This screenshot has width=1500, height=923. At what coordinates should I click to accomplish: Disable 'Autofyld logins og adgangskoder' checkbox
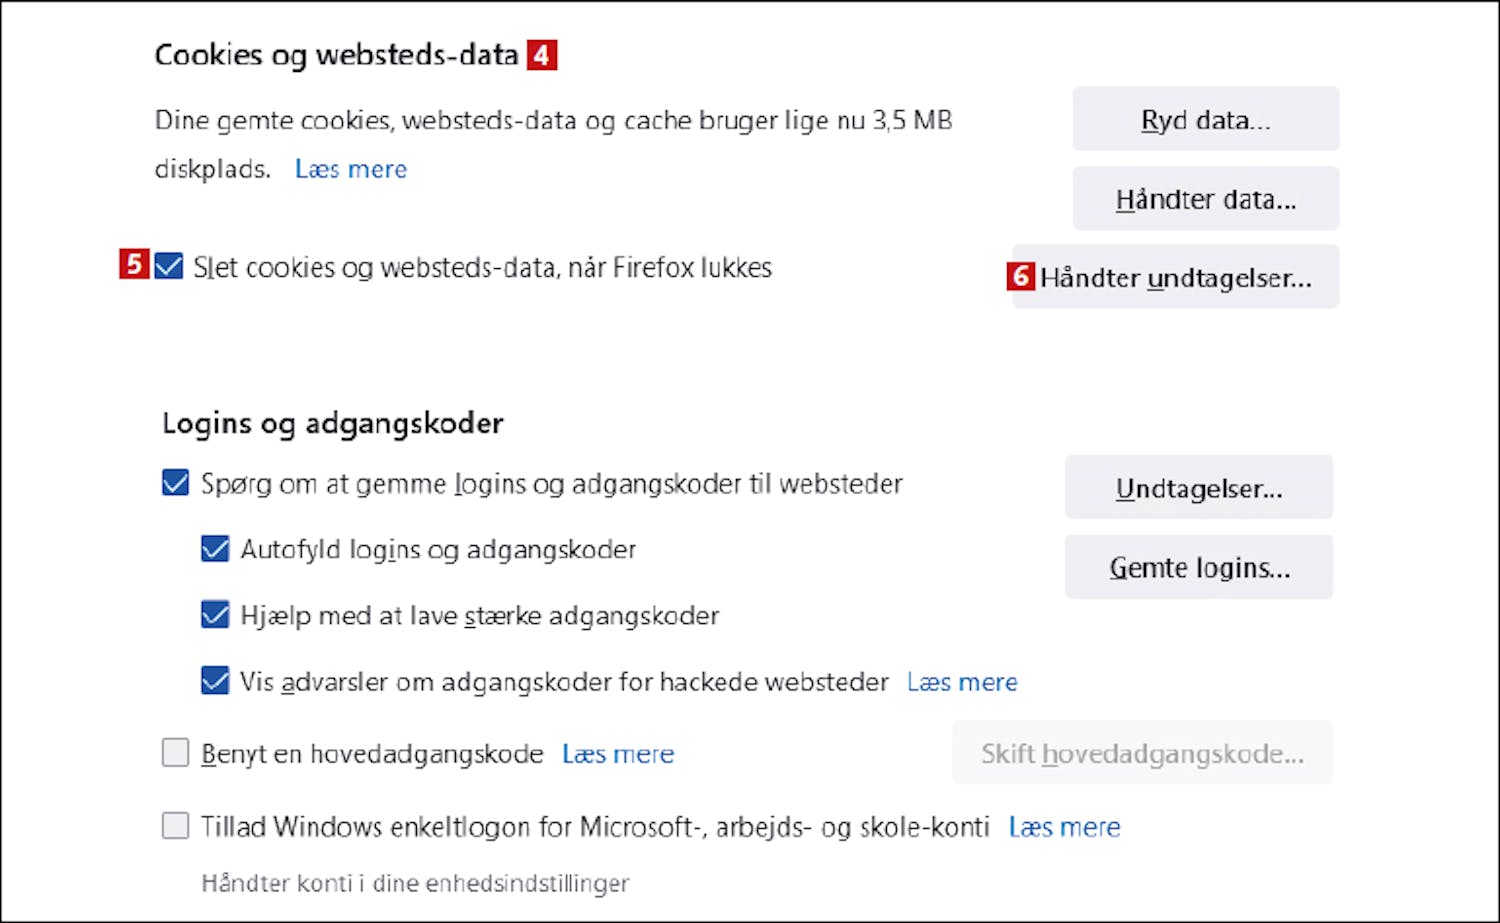point(215,550)
